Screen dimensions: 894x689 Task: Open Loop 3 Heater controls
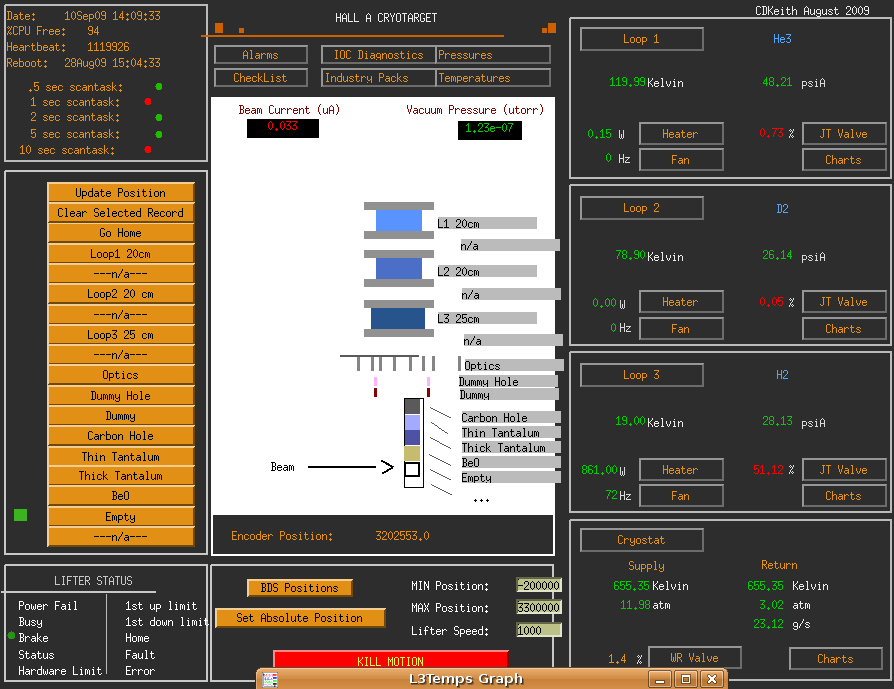tap(681, 469)
